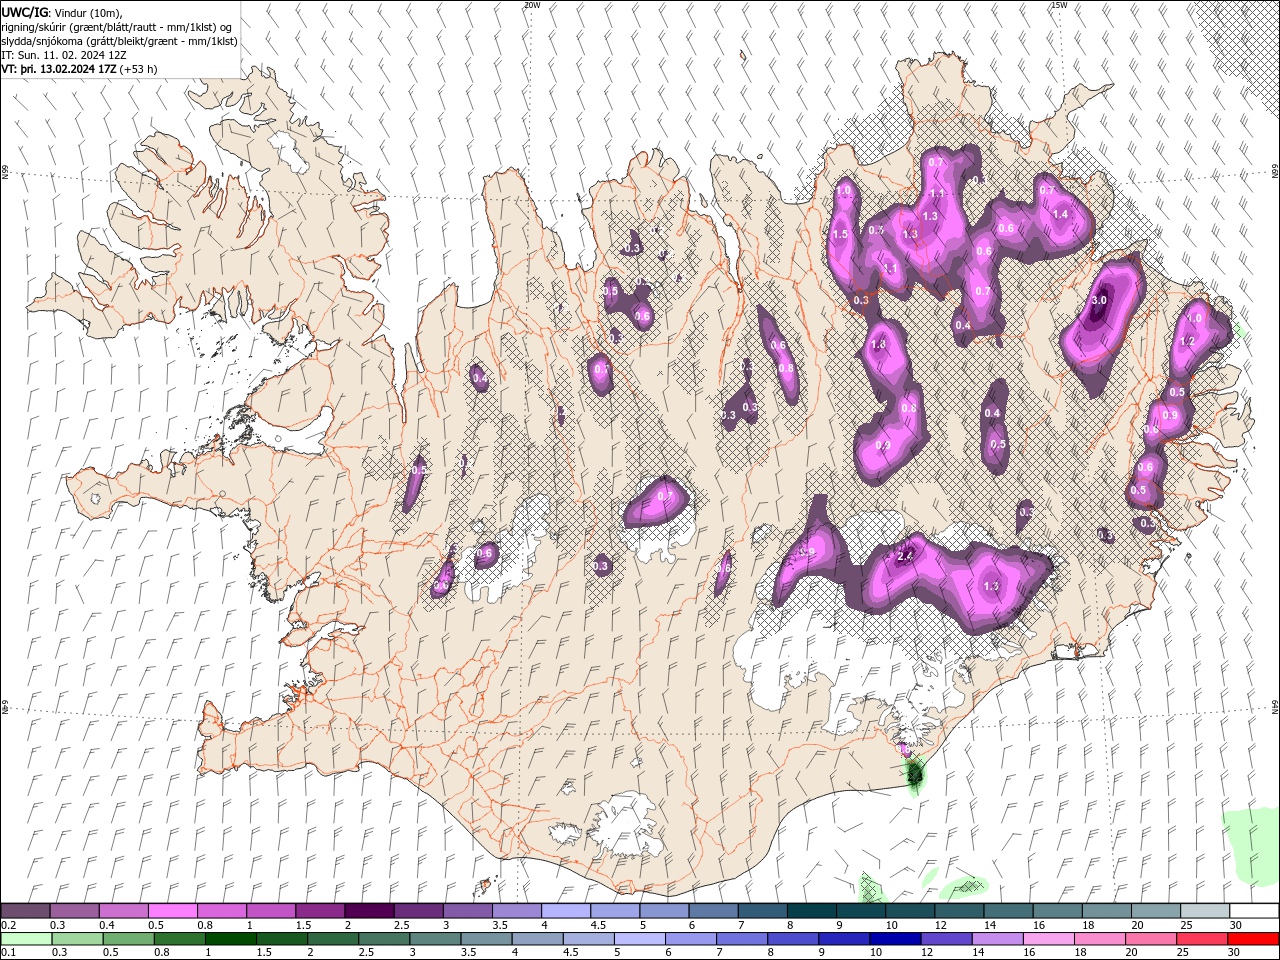The image size is (1280, 960).
Task: Pick the lavender snow swatch between 4 and 4.5
Action: pyautogui.click(x=564, y=911)
